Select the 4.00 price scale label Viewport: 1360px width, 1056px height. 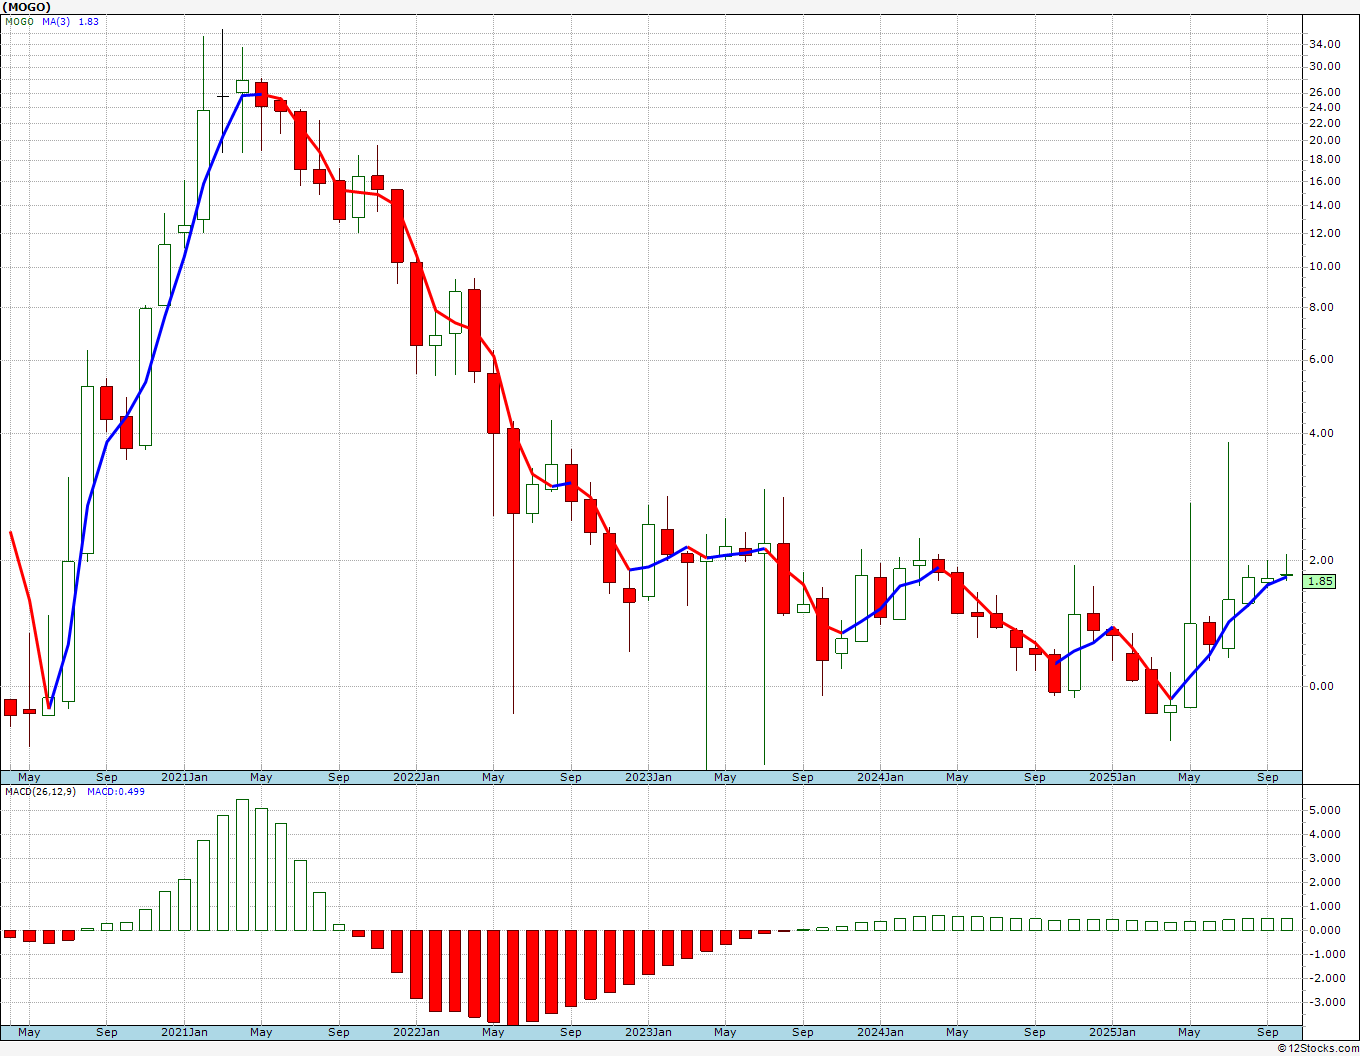click(1322, 433)
